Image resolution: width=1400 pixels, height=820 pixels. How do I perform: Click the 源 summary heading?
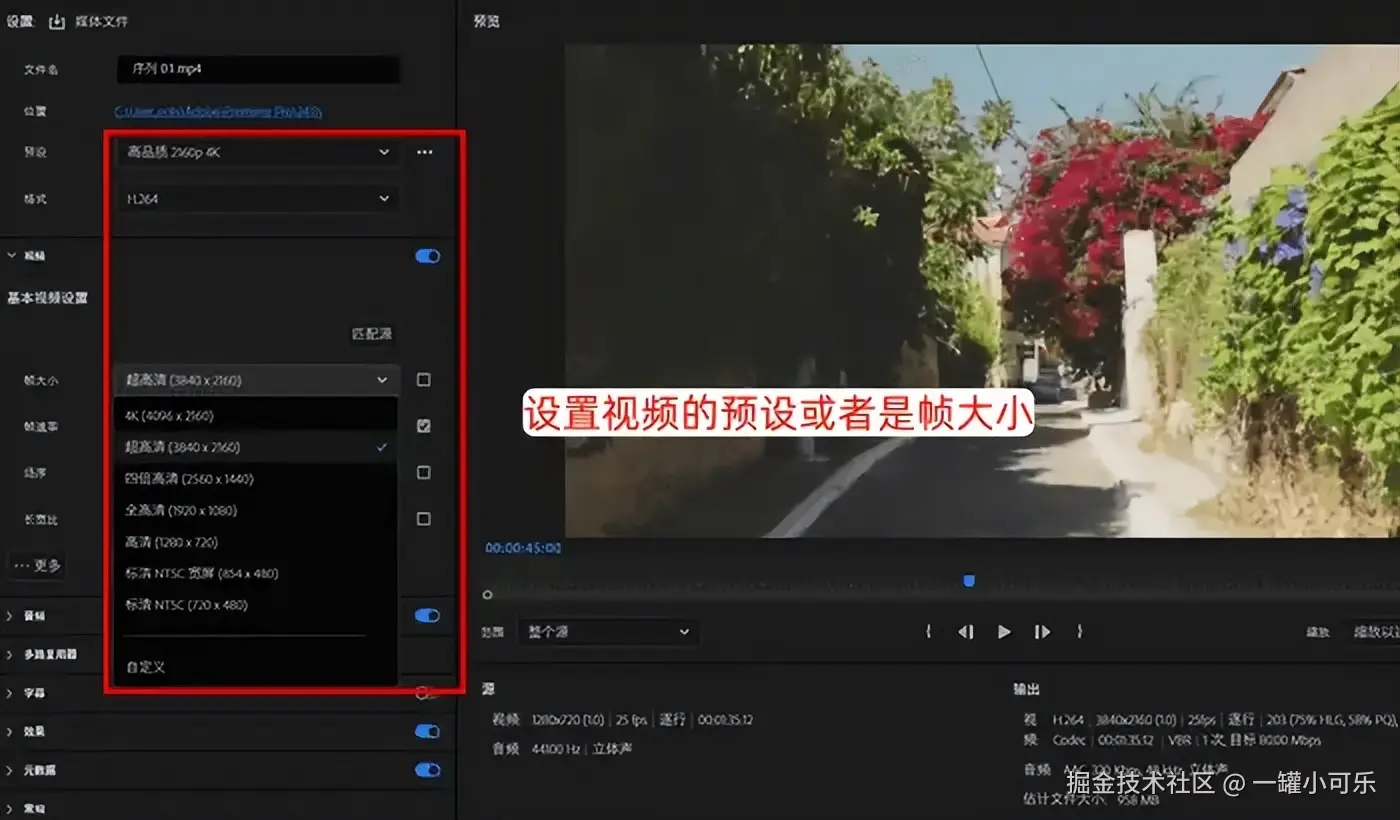(488, 689)
